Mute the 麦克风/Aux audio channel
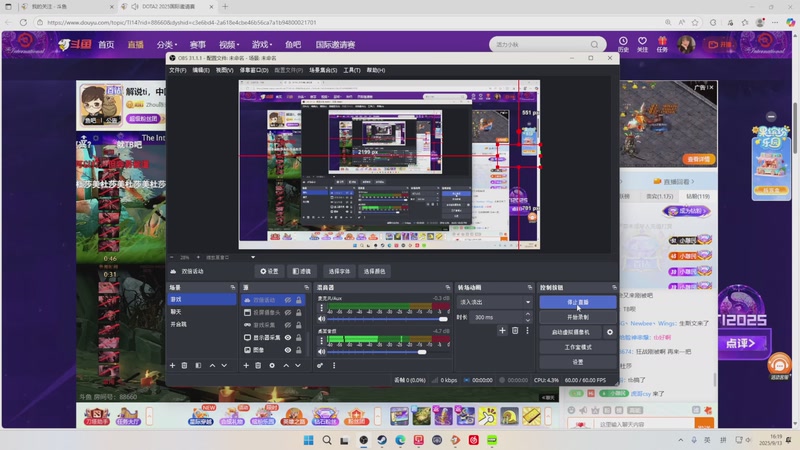This screenshot has width=800, height=450. click(x=321, y=319)
